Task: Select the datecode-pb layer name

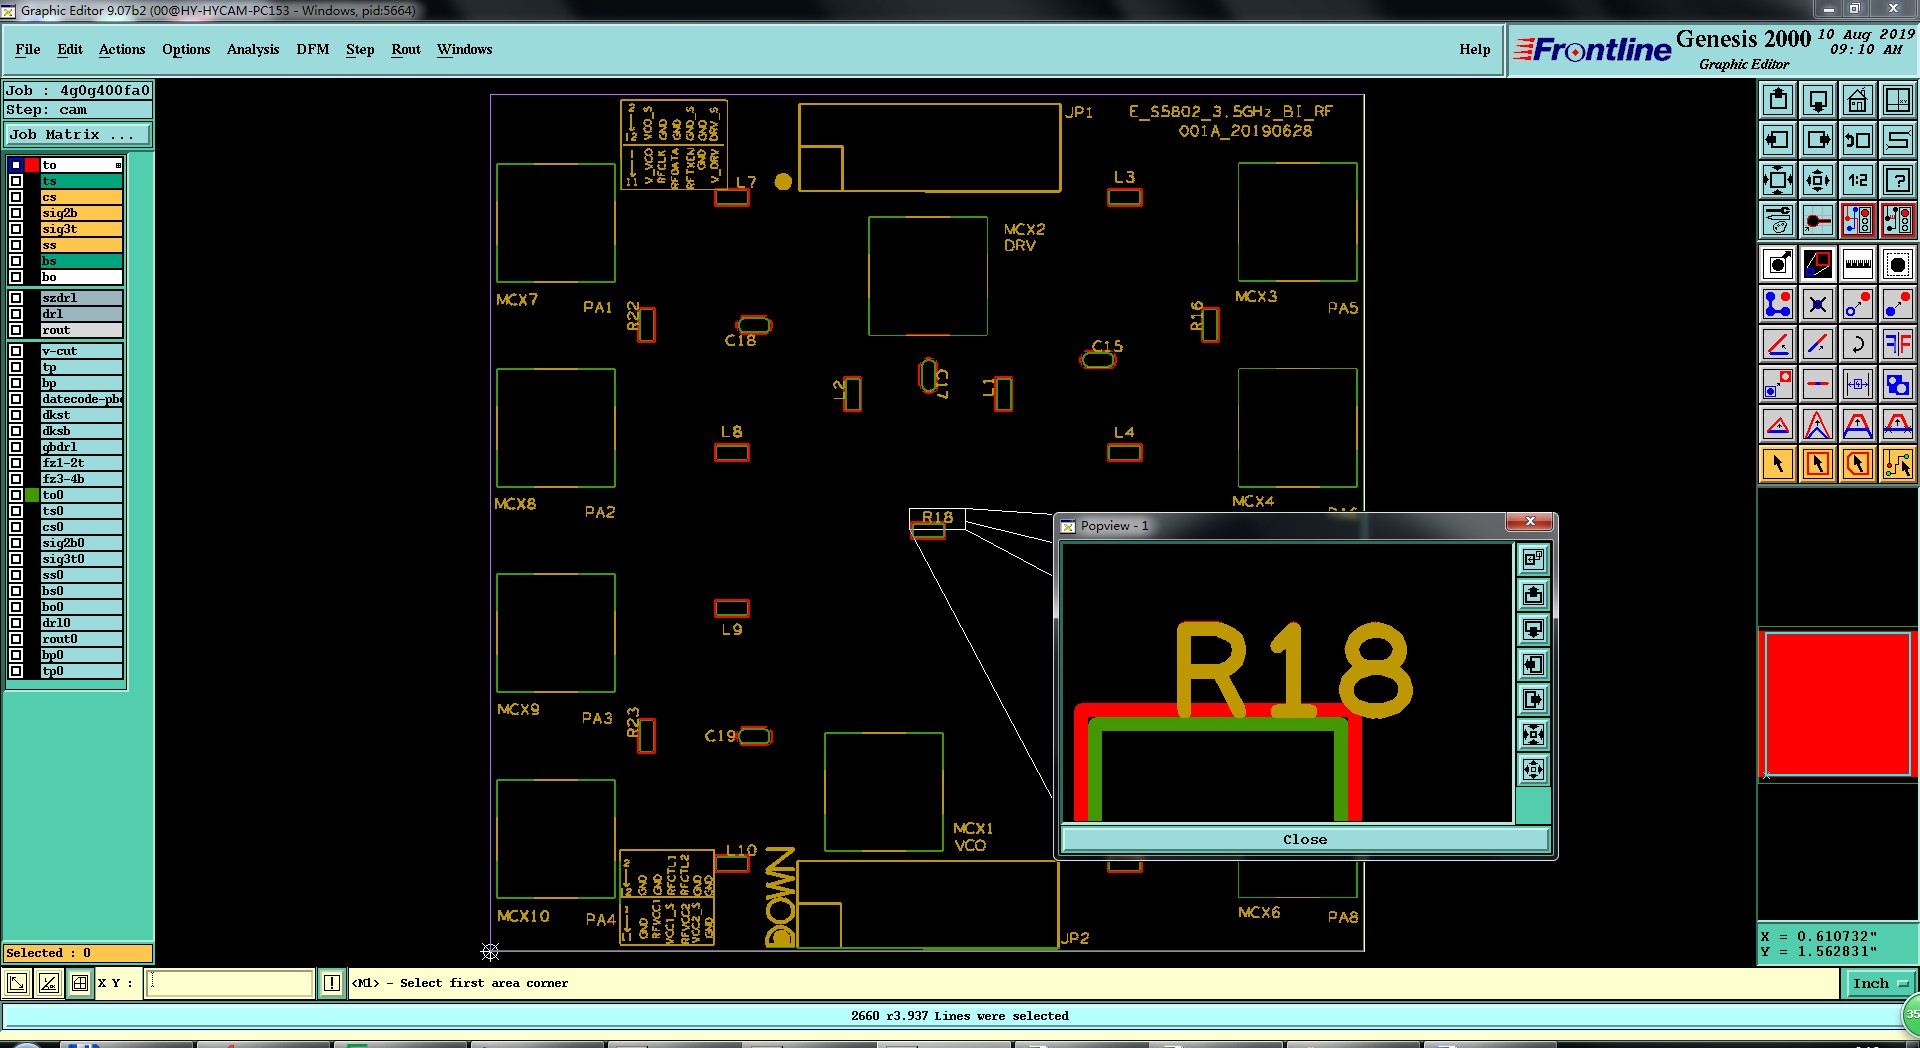Action: coord(81,399)
